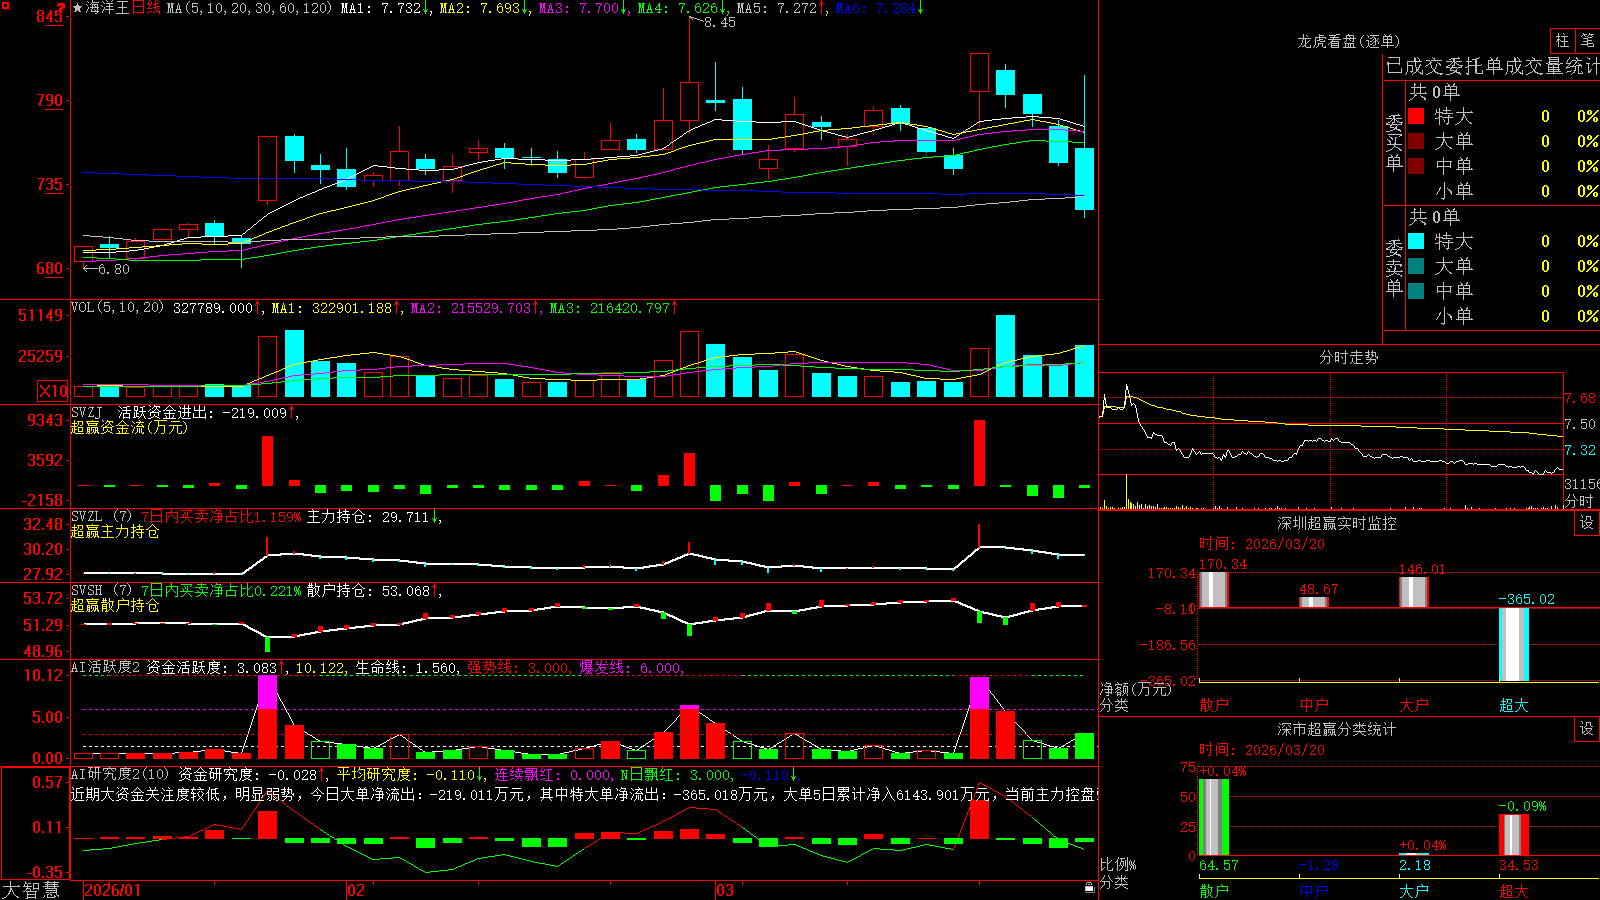Open the MA(5,10,20,30,60,120) indicator parameters
Screen dimensions: 1600x900
pyautogui.click(x=249, y=8)
